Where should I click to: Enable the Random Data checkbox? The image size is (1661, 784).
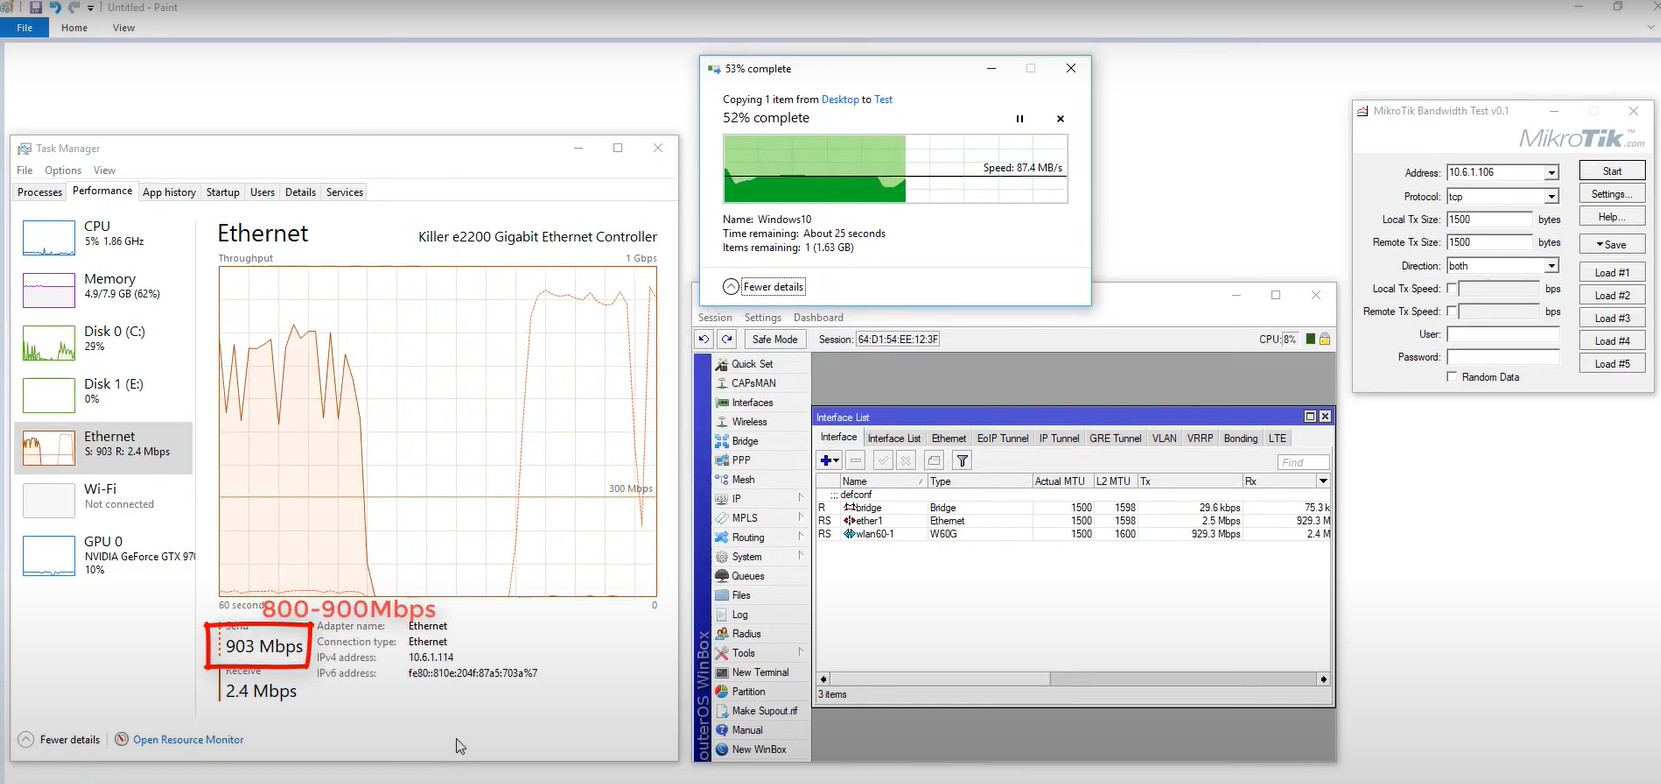click(1452, 377)
